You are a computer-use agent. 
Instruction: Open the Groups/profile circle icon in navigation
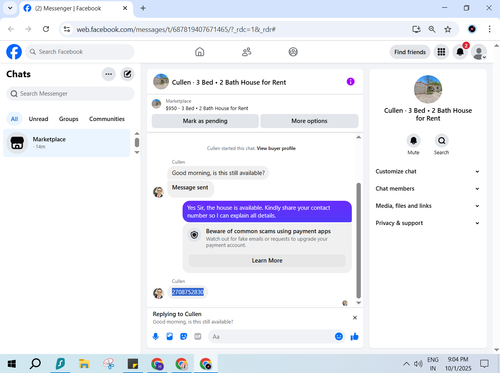(293, 52)
